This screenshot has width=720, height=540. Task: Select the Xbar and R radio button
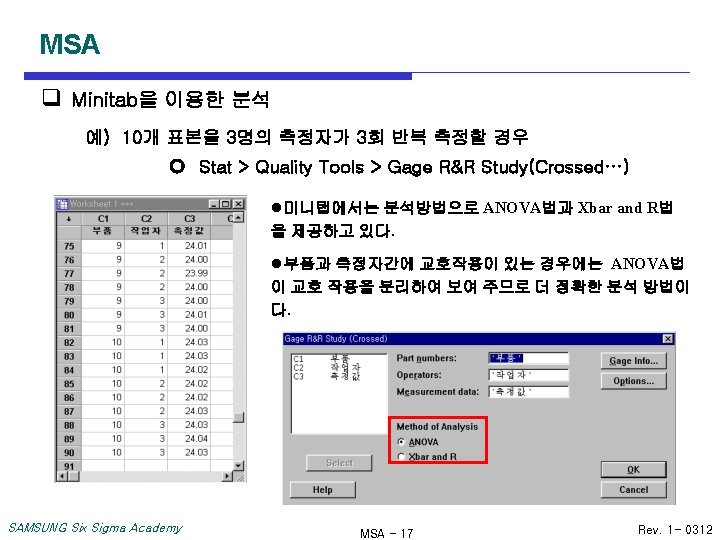coord(401,456)
